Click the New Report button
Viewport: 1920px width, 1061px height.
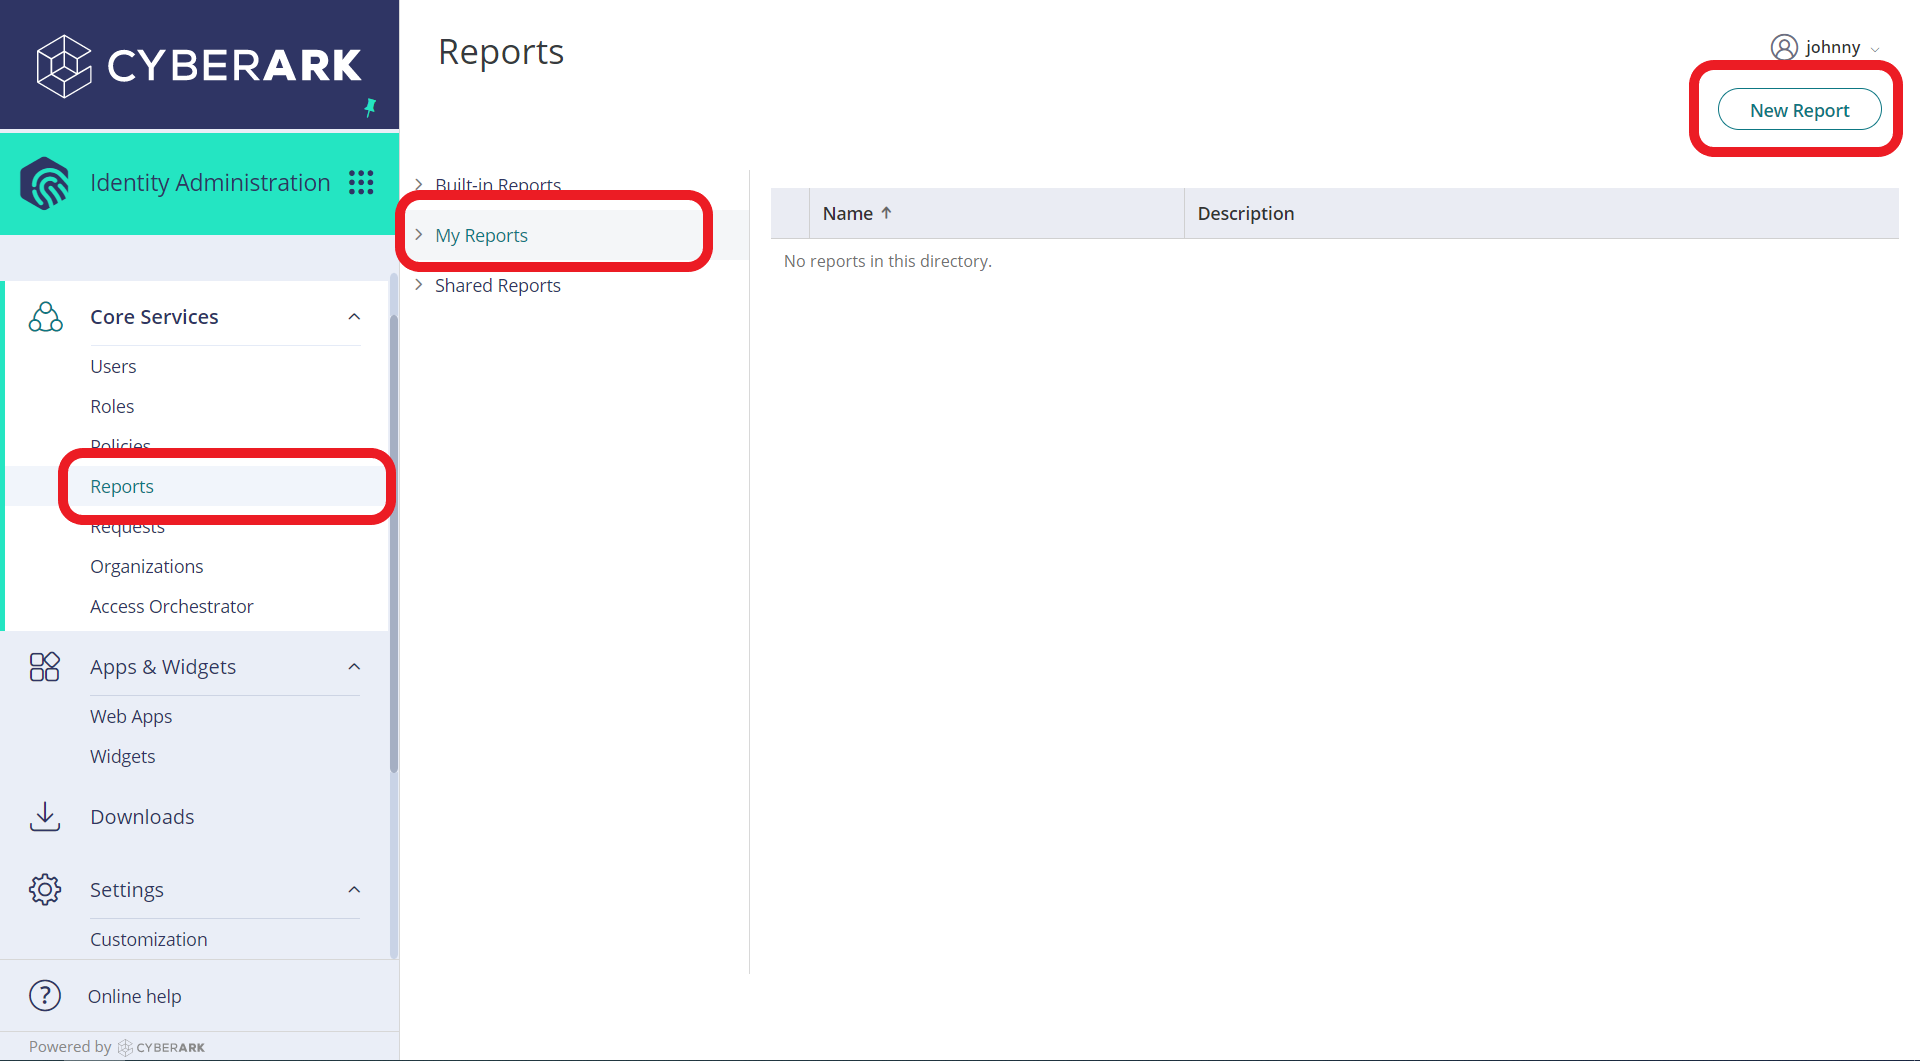(1798, 109)
